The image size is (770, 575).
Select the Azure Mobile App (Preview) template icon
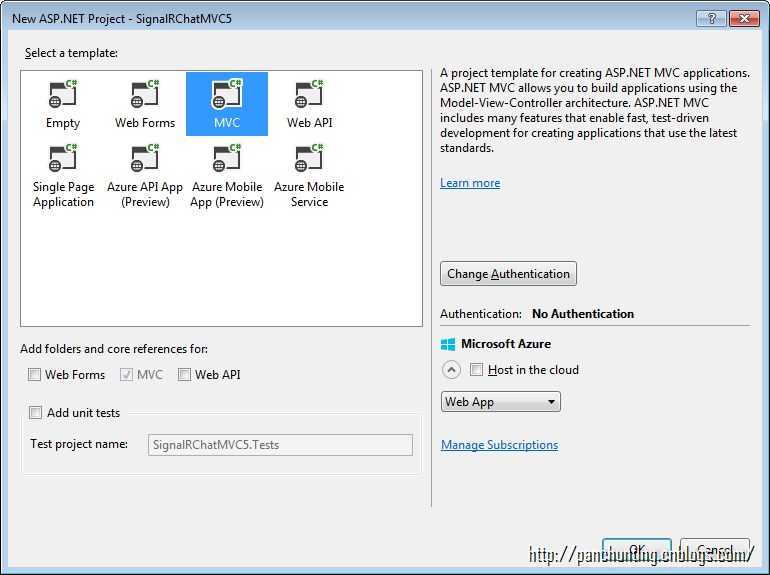point(227,158)
